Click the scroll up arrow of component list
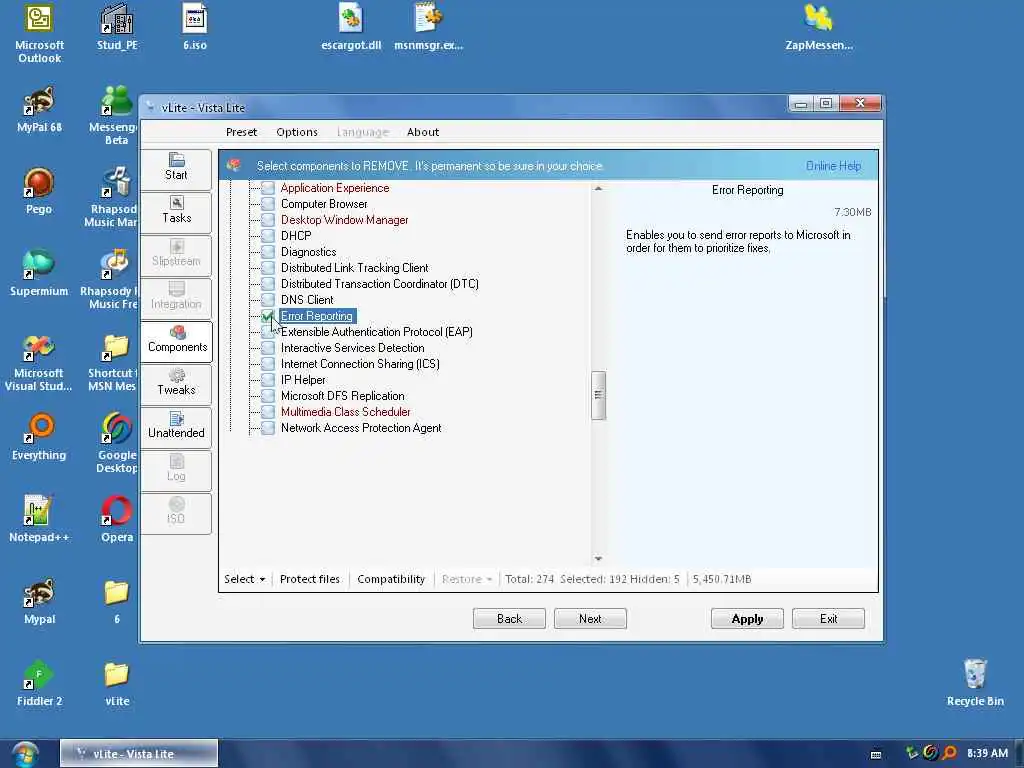 [598, 189]
